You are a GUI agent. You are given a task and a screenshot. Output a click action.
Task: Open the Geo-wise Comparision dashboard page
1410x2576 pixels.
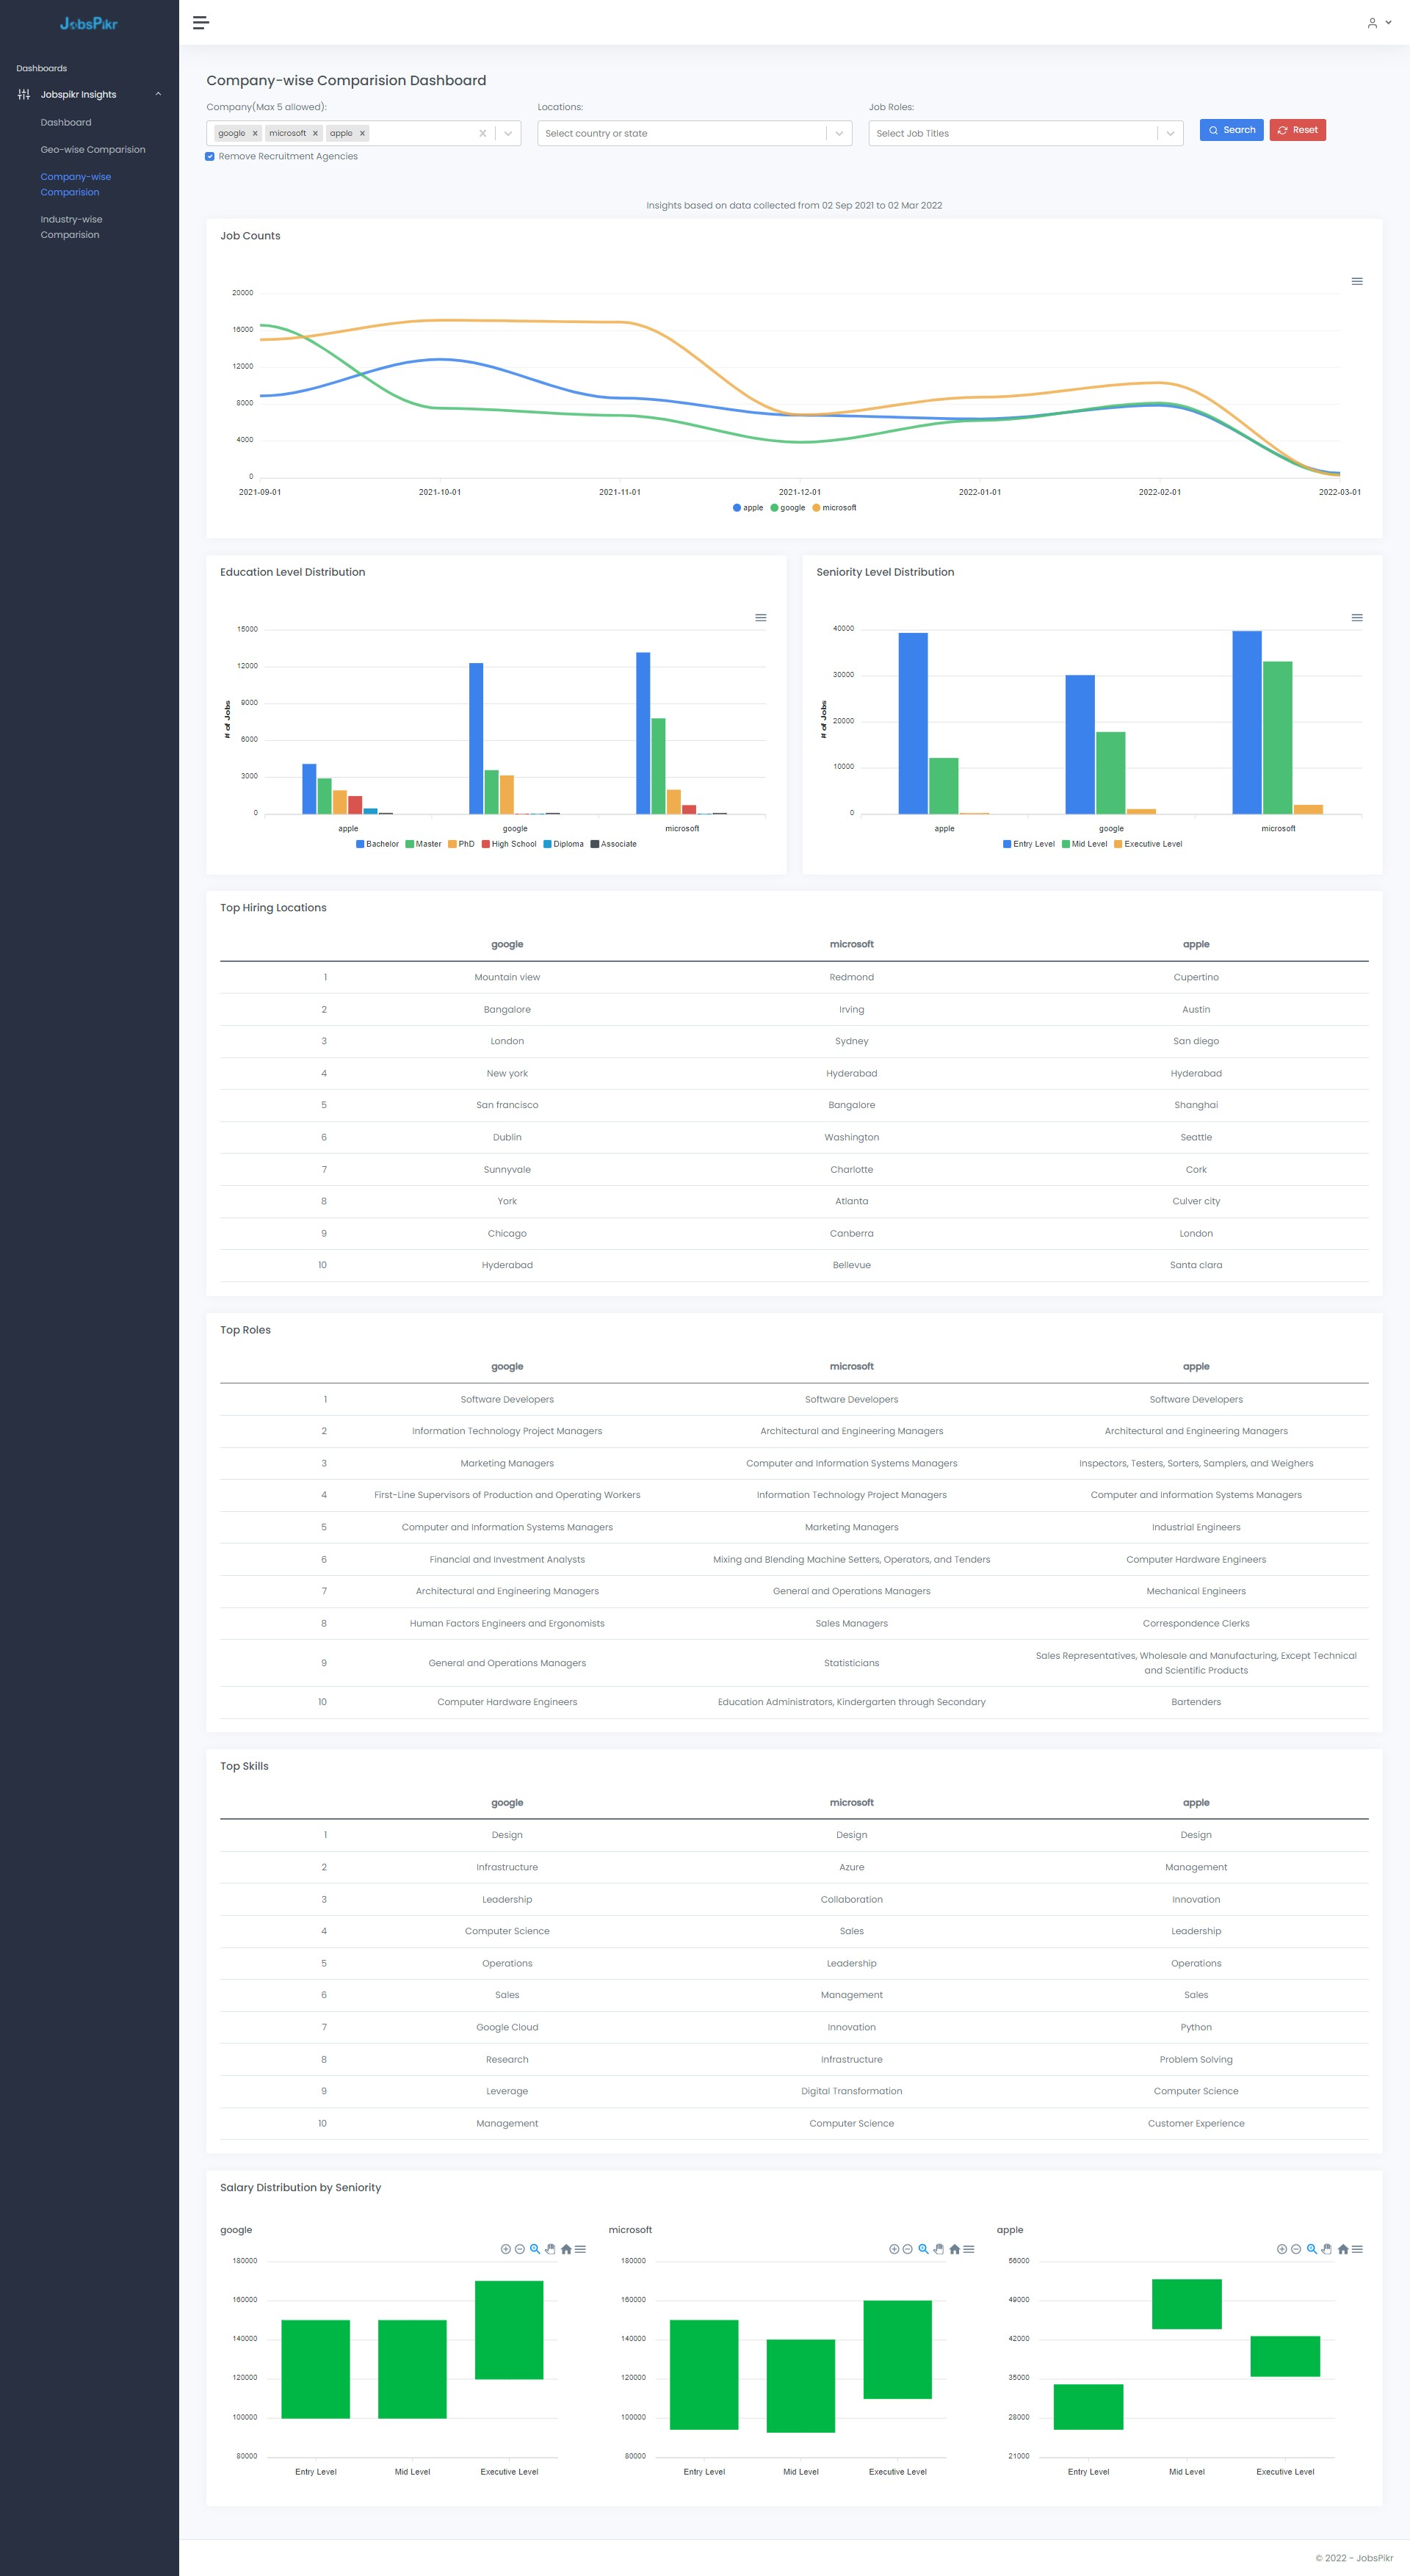click(92, 149)
